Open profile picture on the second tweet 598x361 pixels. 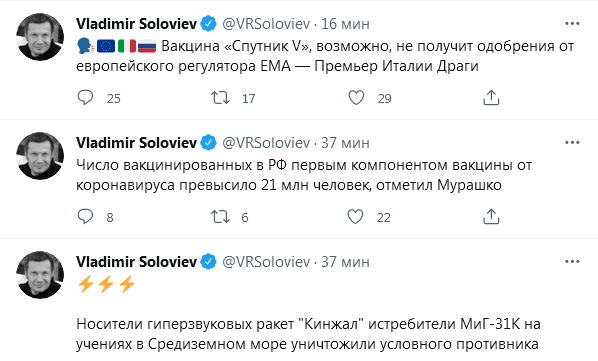tap(40, 156)
